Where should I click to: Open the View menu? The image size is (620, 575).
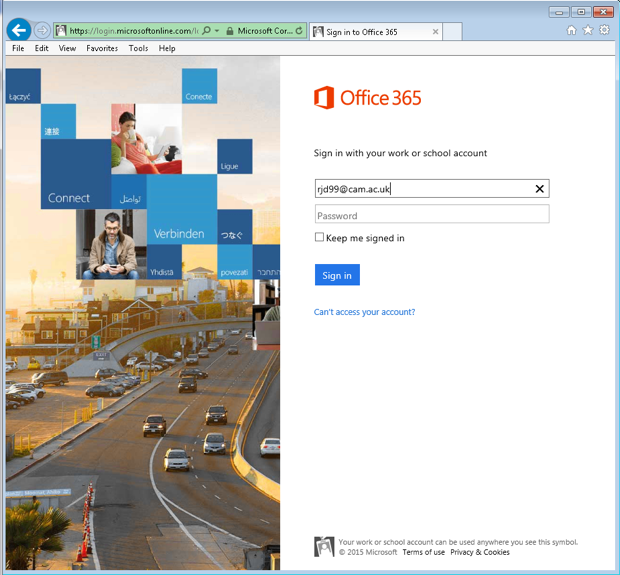tap(67, 48)
